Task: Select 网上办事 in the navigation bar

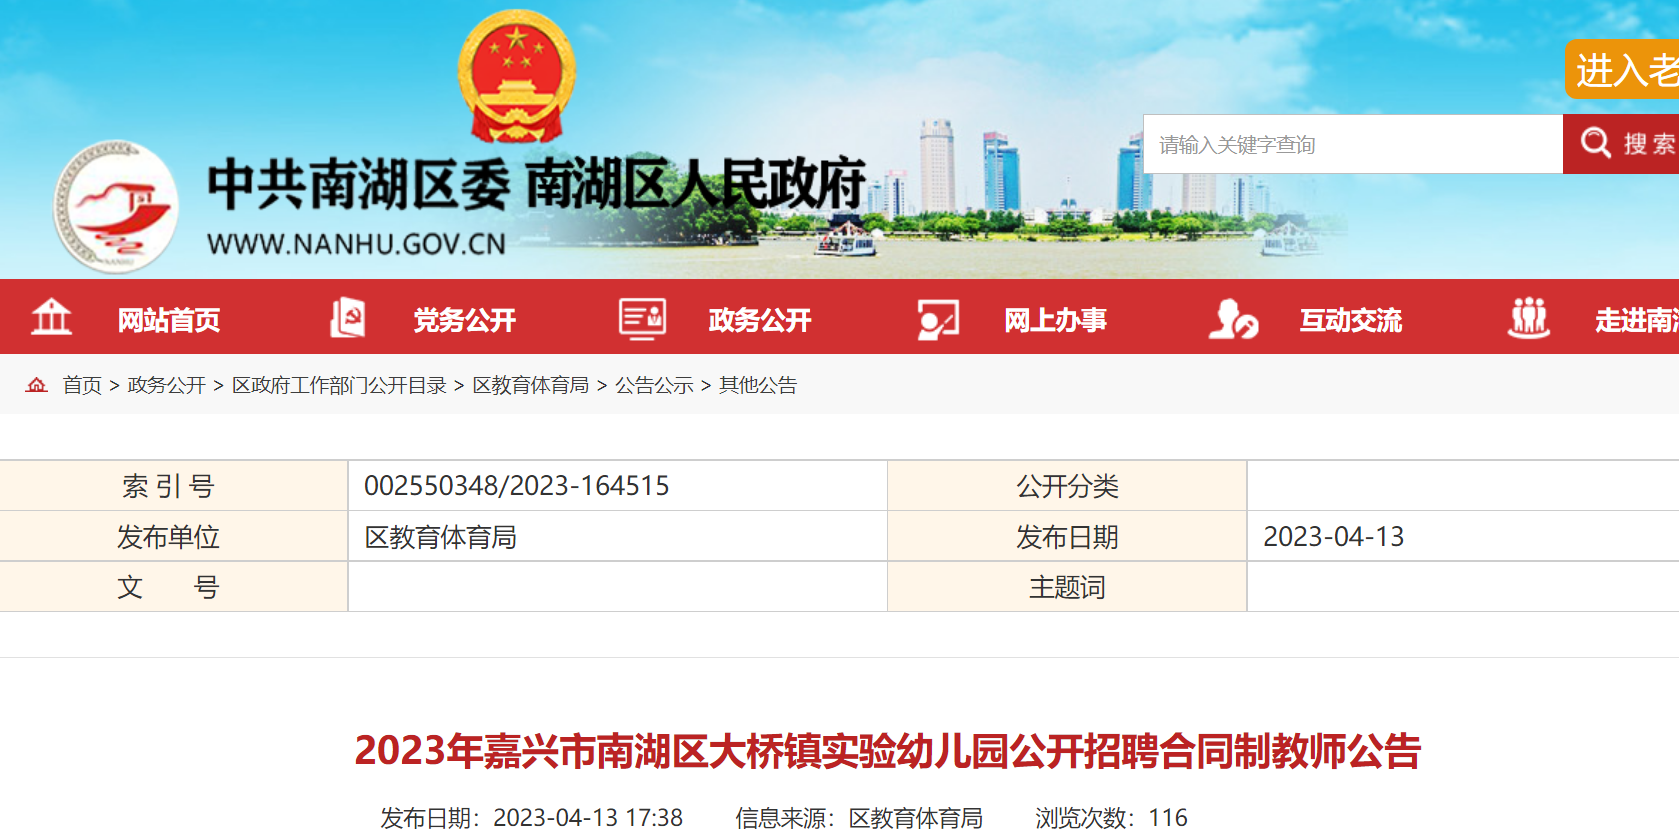Action: click(1055, 320)
